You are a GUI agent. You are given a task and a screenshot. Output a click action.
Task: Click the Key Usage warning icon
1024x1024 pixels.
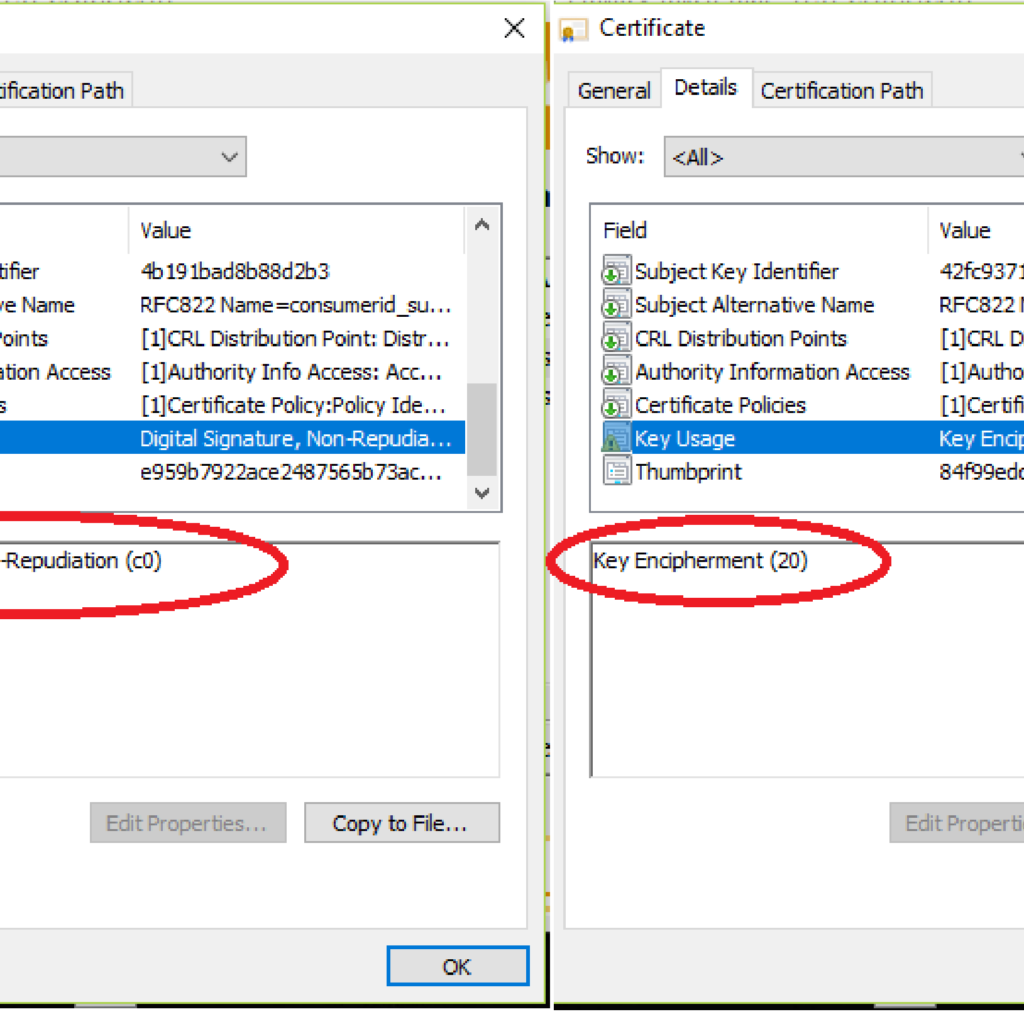tap(616, 439)
